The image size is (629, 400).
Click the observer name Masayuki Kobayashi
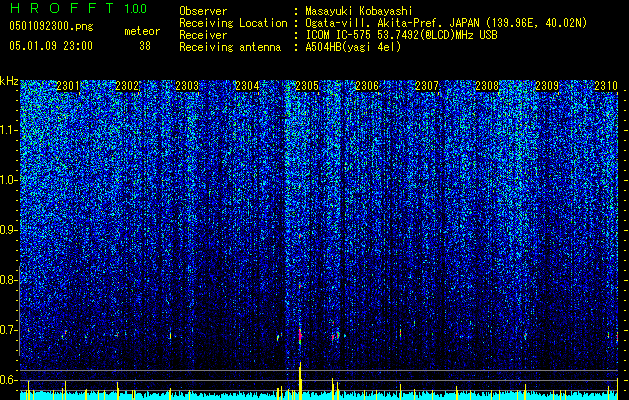pos(358,11)
